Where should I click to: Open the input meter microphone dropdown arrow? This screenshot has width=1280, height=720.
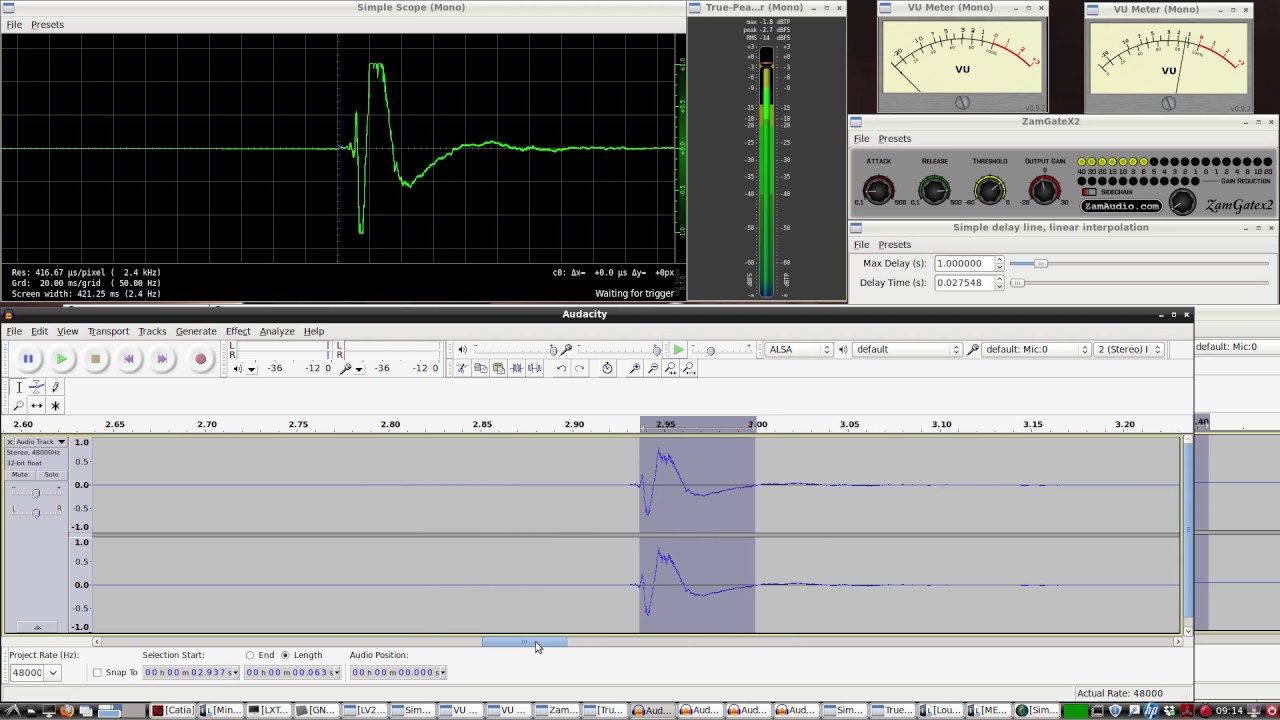pos(359,369)
